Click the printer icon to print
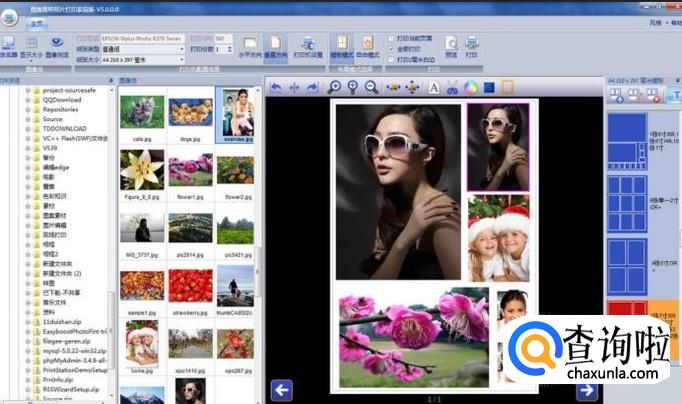The width and height of the screenshot is (682, 404). [471, 43]
